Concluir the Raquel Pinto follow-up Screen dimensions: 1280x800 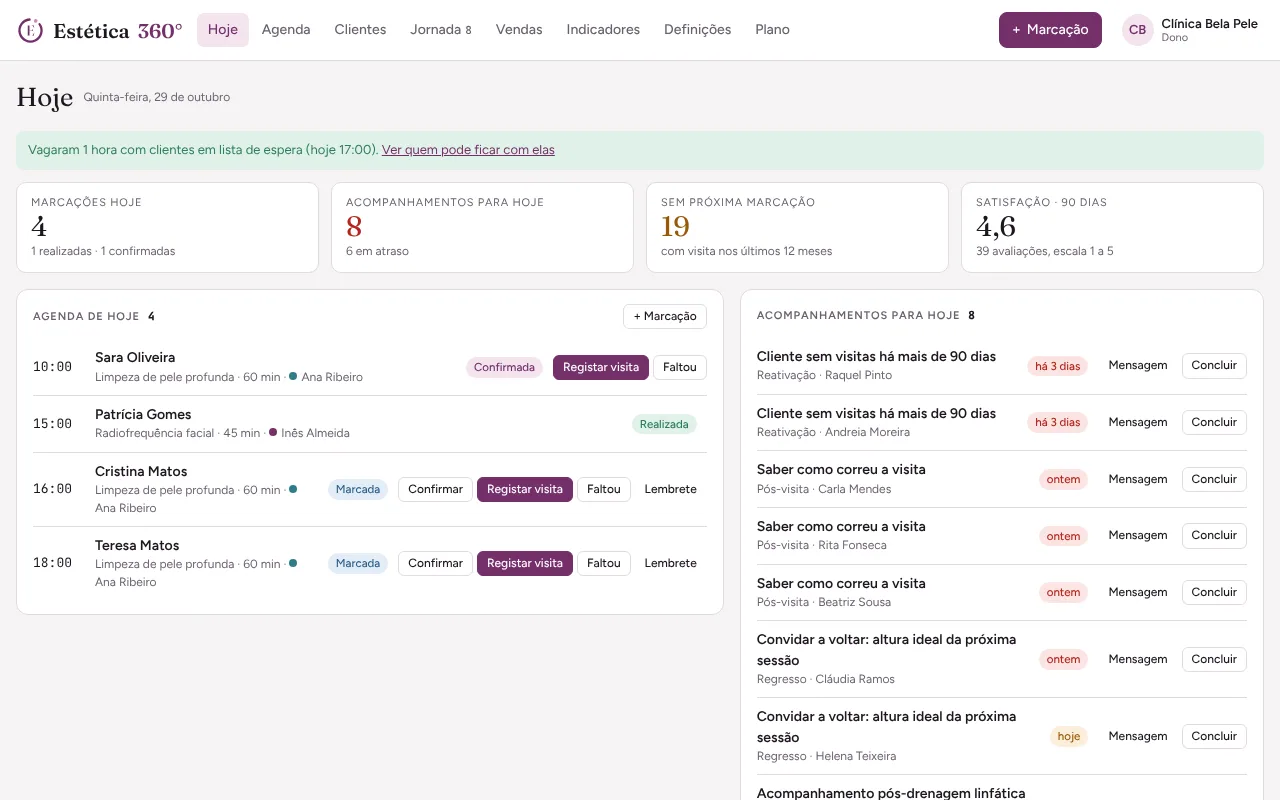pyautogui.click(x=1215, y=365)
